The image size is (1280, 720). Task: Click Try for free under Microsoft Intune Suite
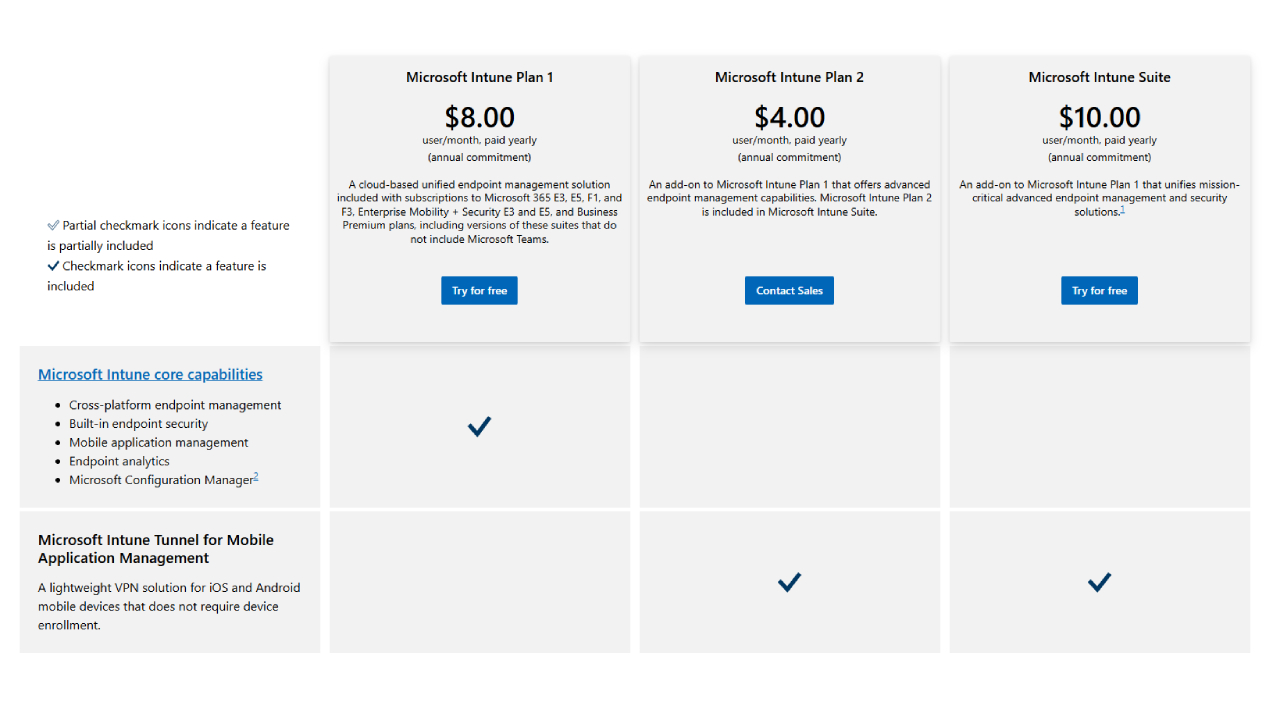tap(1099, 290)
